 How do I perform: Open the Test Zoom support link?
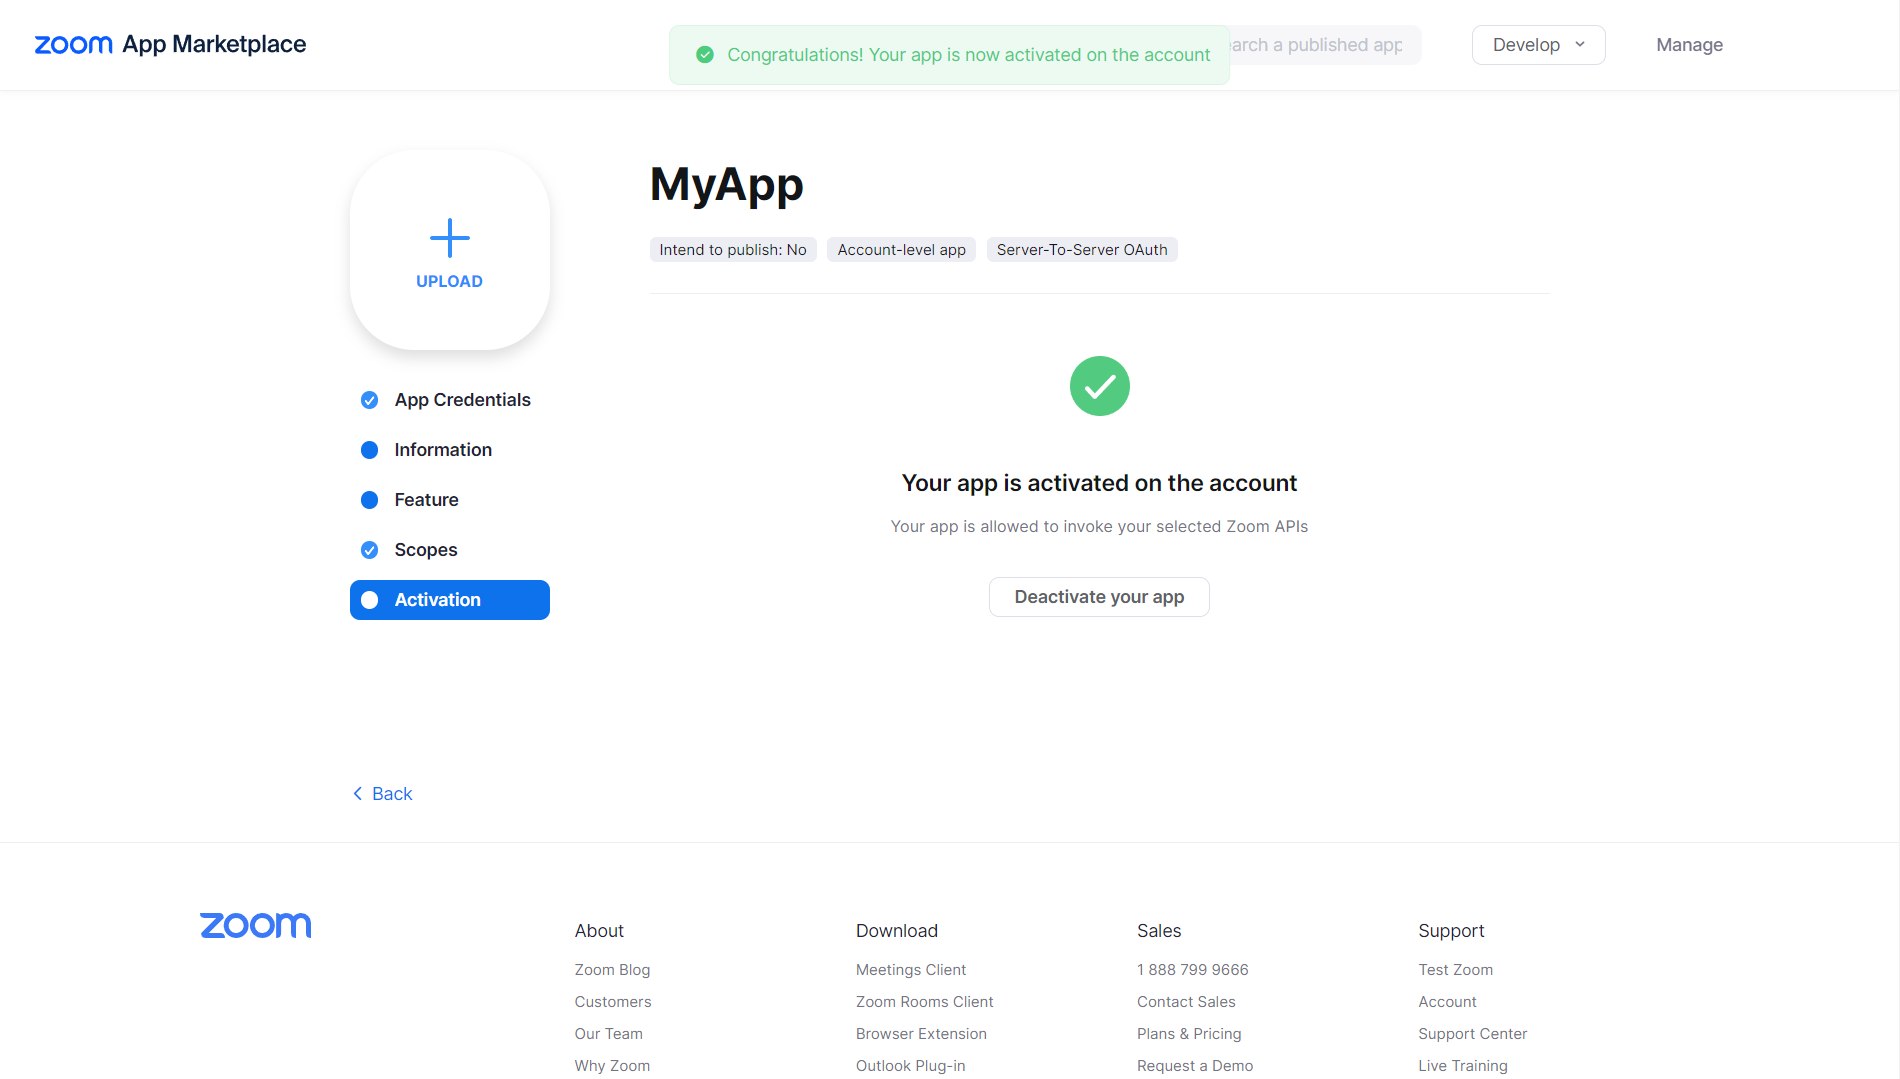pos(1455,970)
